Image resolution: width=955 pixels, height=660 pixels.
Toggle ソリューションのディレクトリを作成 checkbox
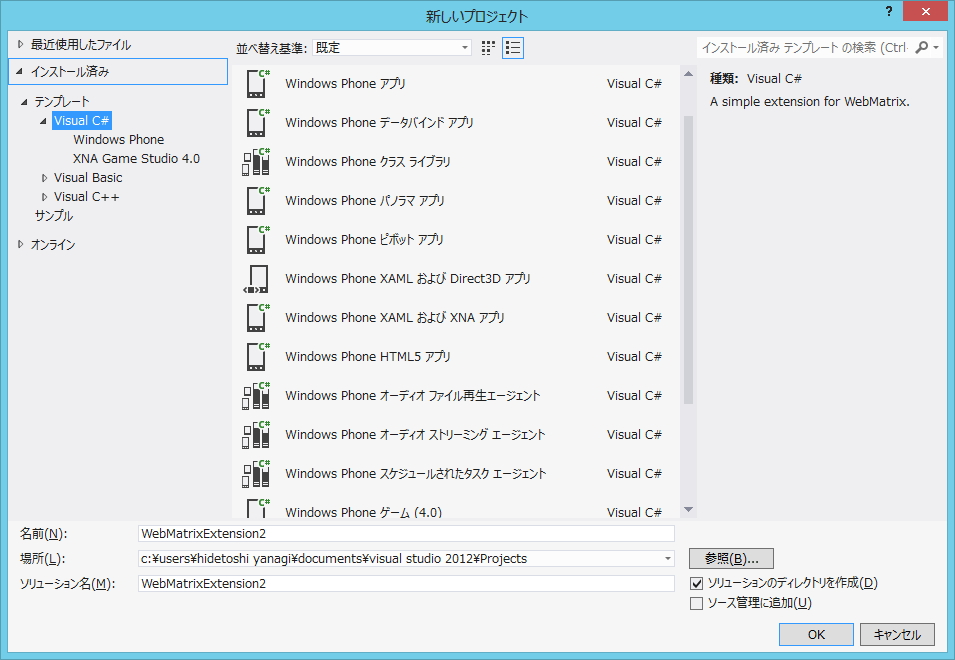pyautogui.click(x=697, y=583)
